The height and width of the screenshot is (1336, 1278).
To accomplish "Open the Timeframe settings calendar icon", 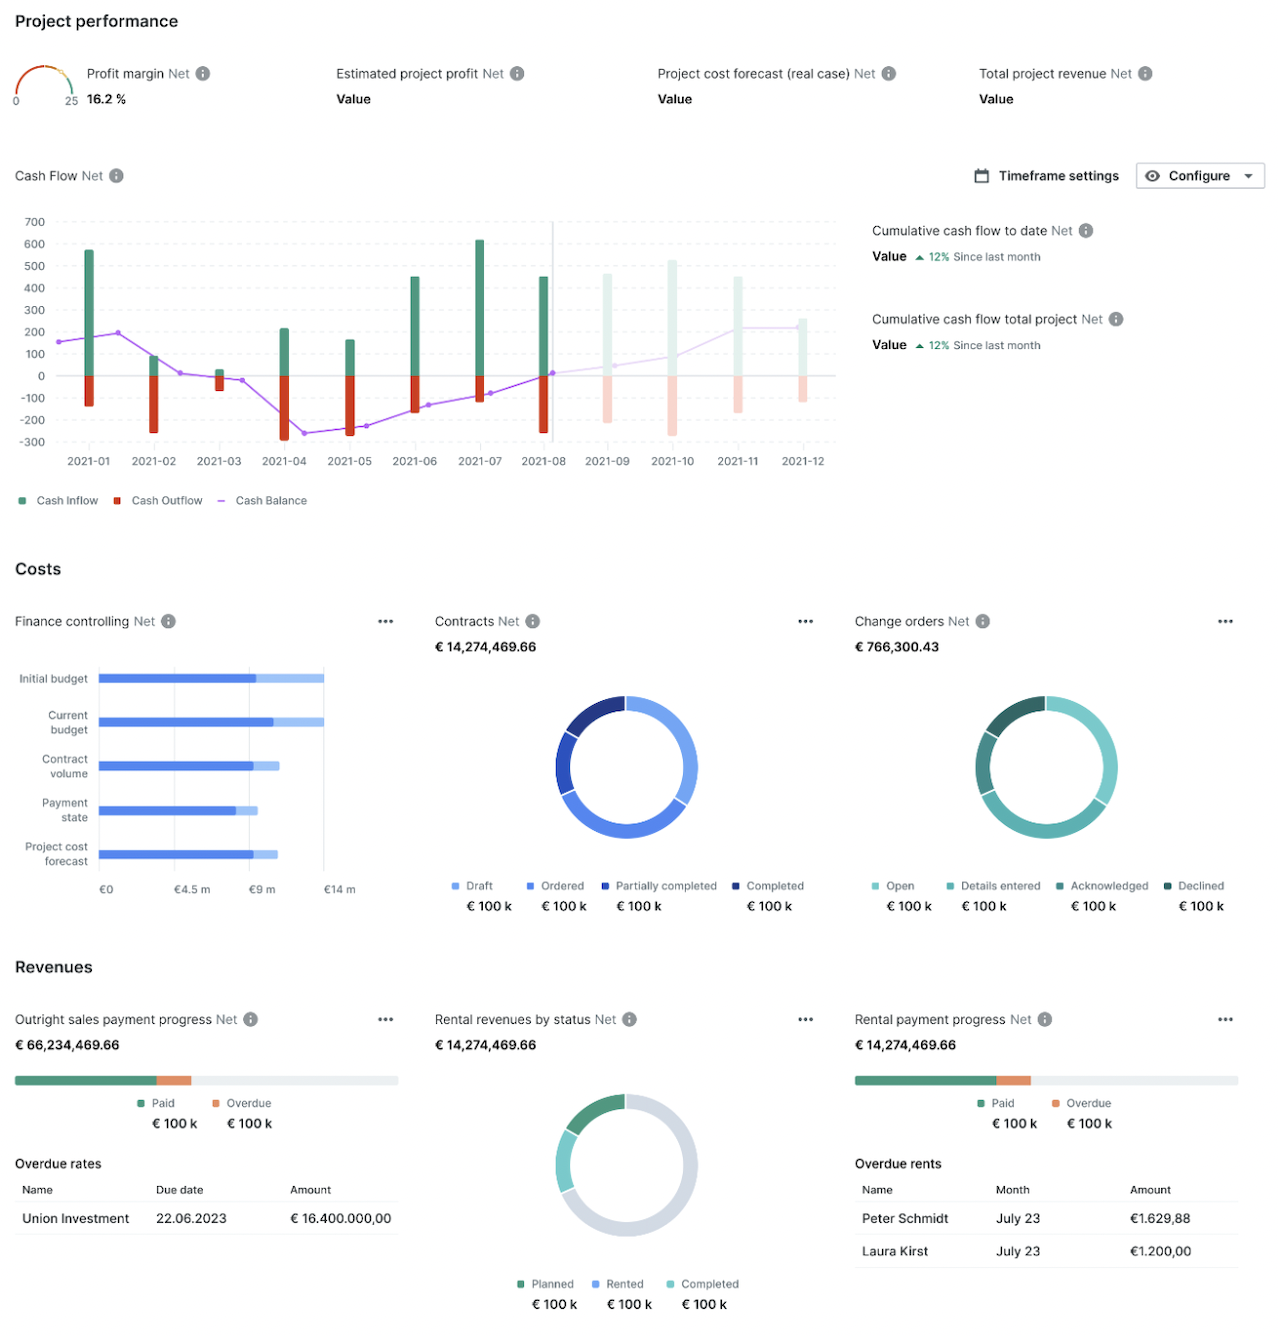I will tap(981, 175).
